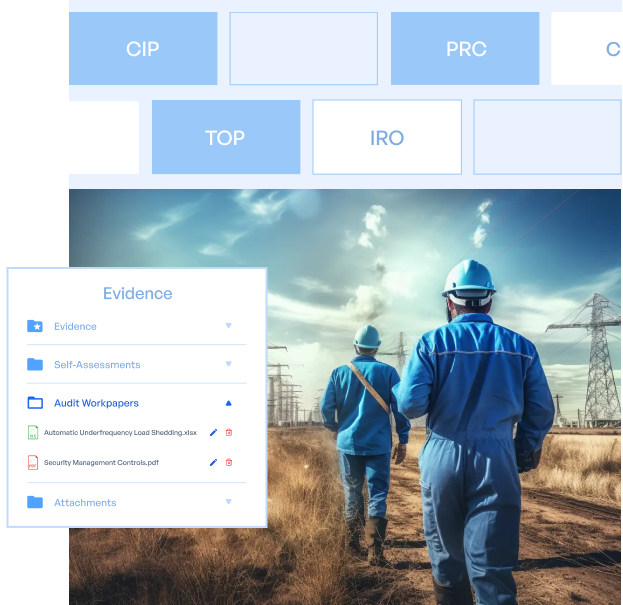Select the CIP standard tile
This screenshot has width=623, height=605.
pyautogui.click(x=143, y=48)
